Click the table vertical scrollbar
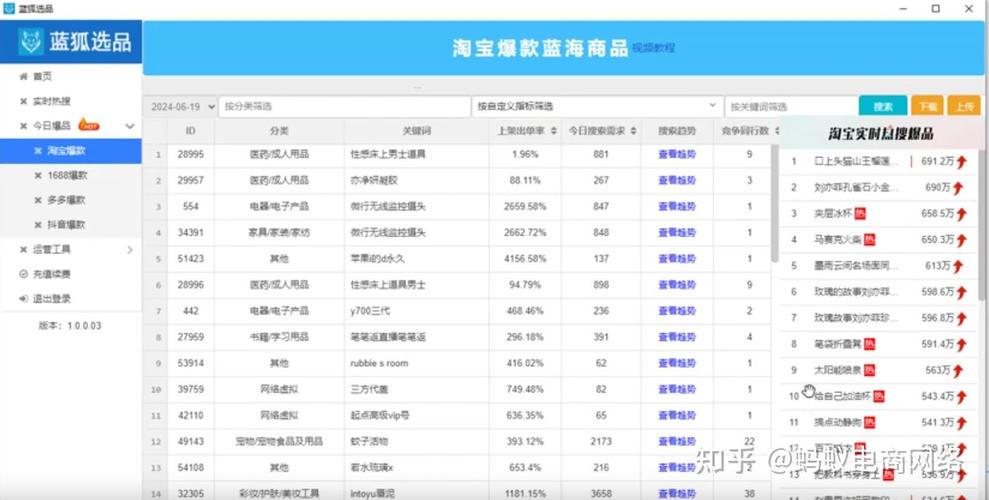 [775, 205]
